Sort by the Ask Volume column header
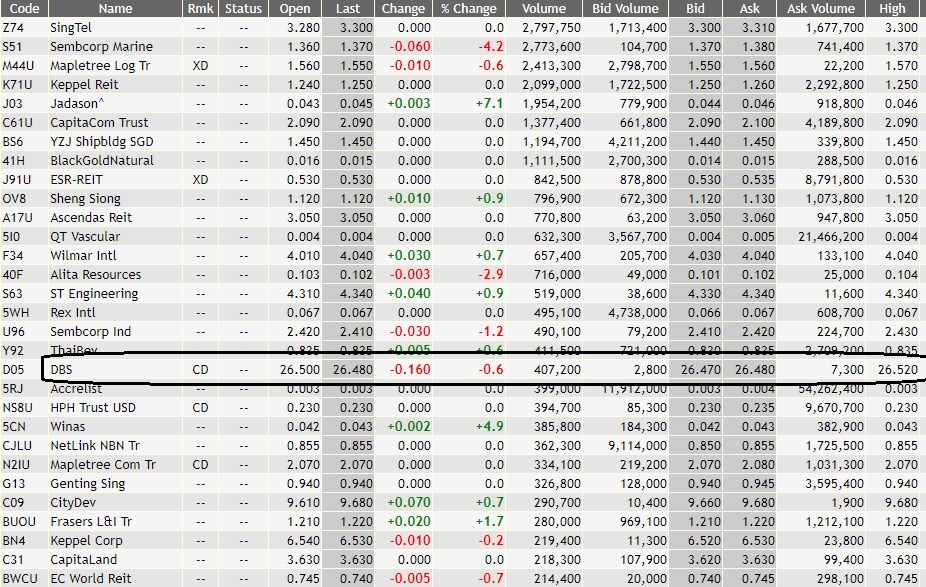The width and height of the screenshot is (926, 587). [x=821, y=8]
